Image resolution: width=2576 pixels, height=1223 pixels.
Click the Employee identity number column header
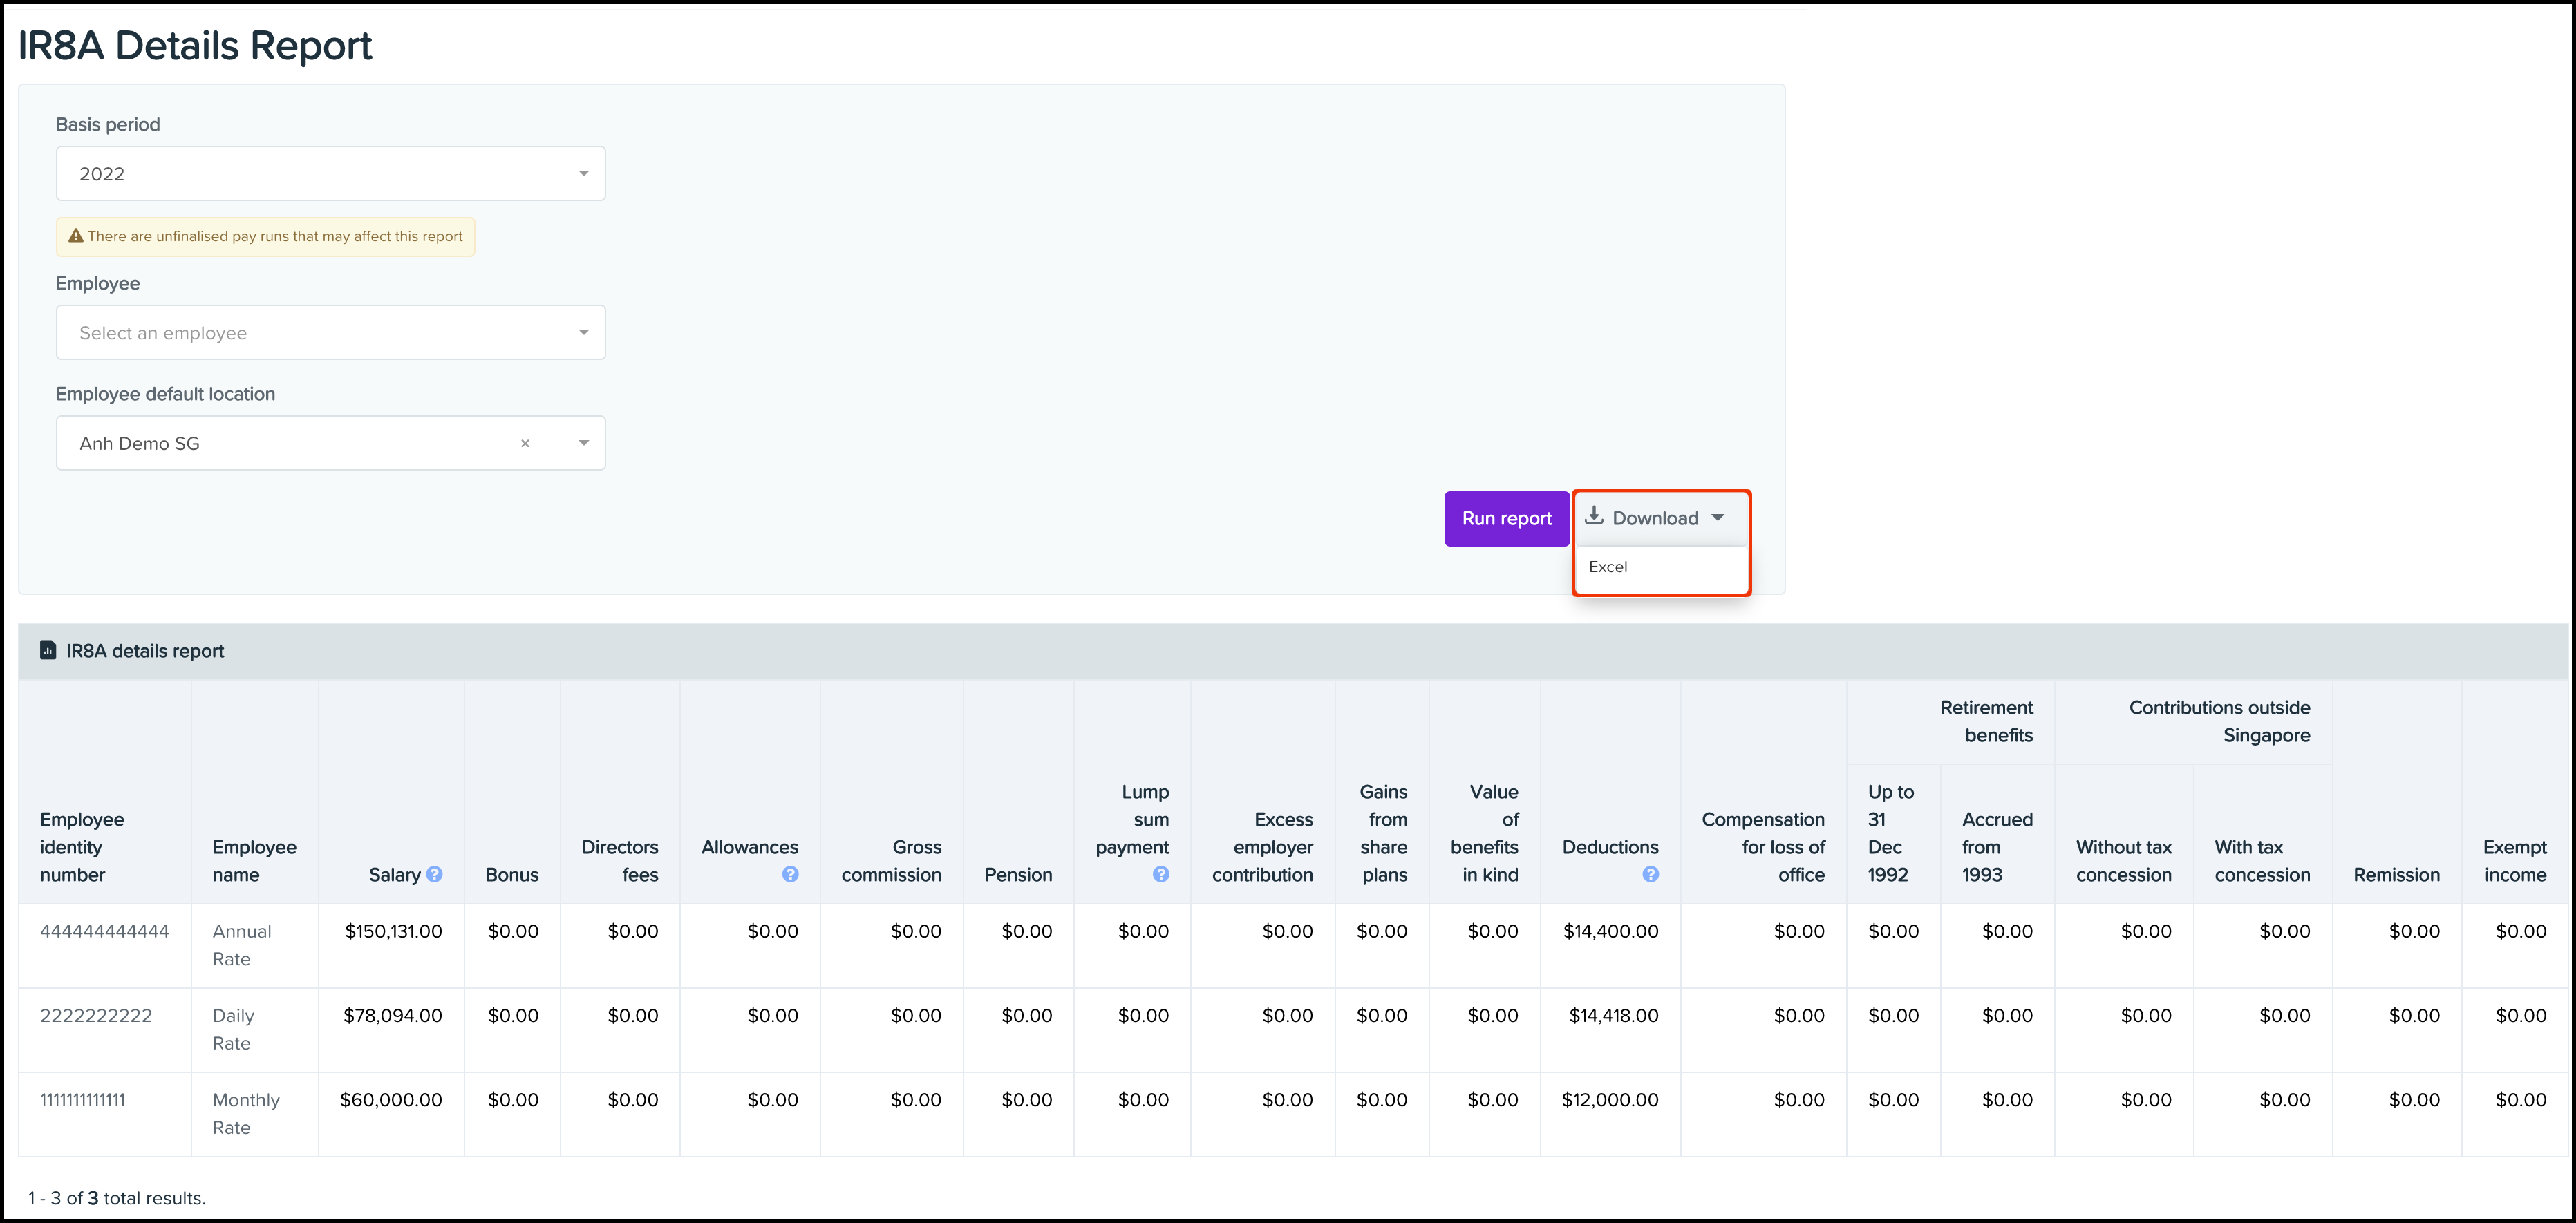[x=82, y=846]
